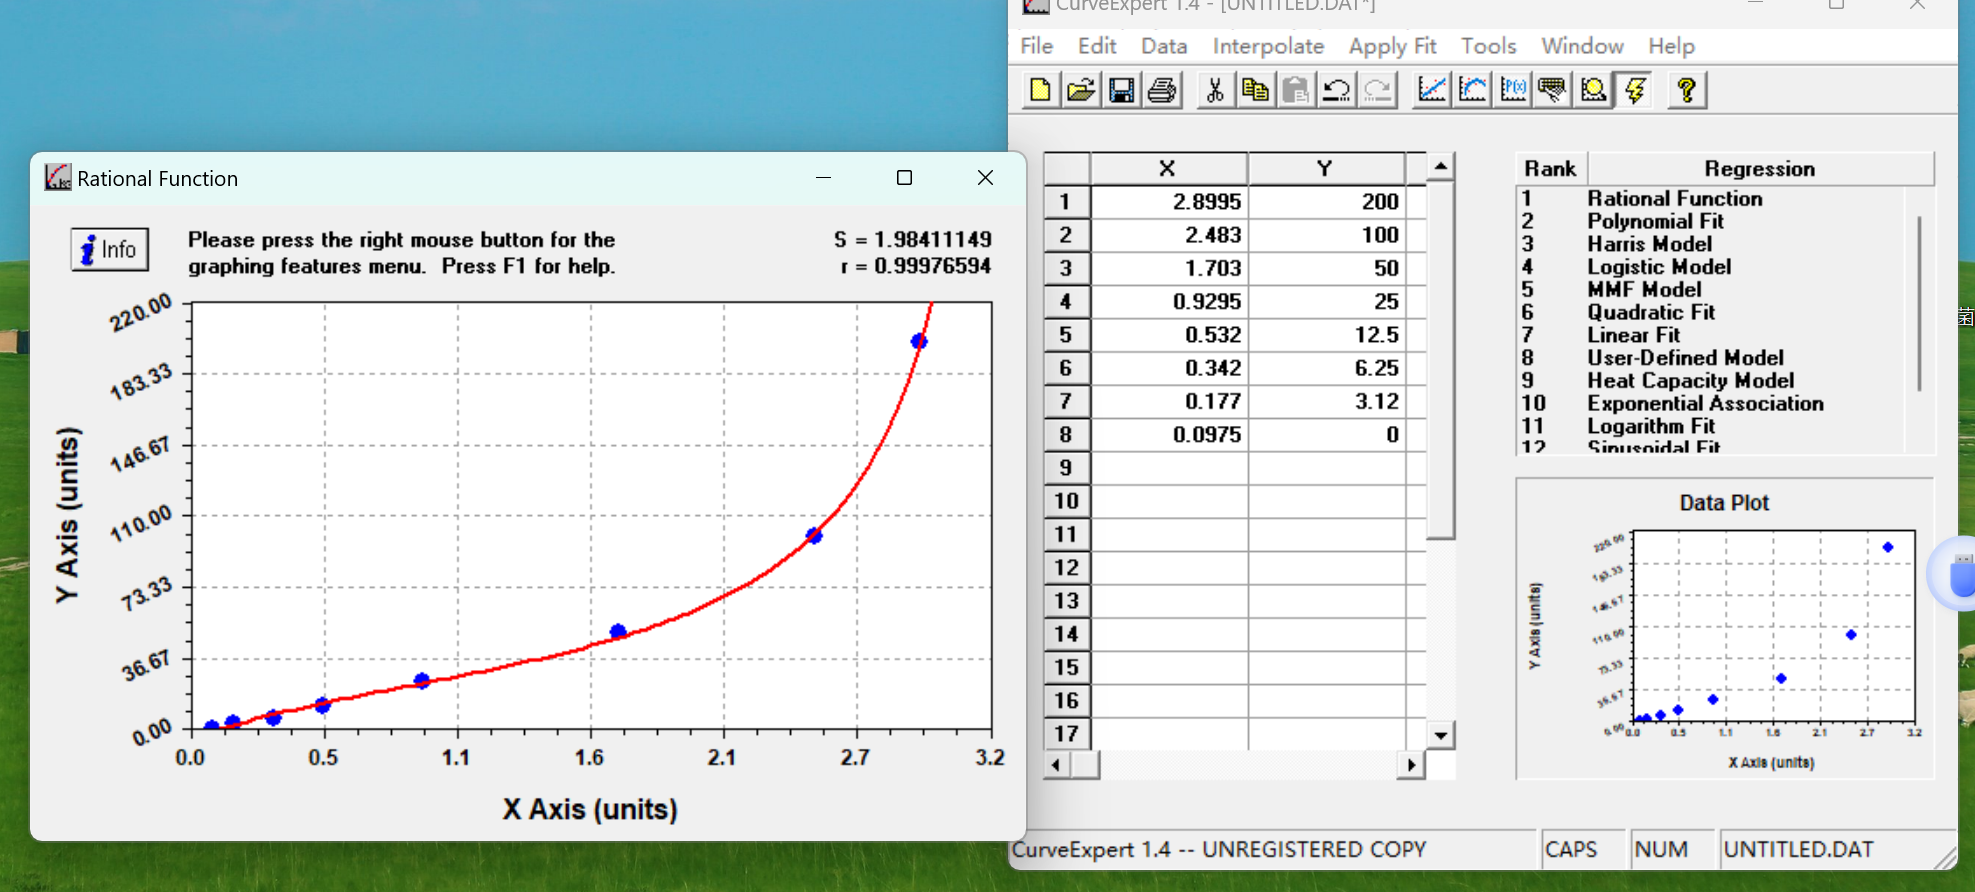Open the Apply Fit menu
The width and height of the screenshot is (1975, 892).
point(1391,46)
